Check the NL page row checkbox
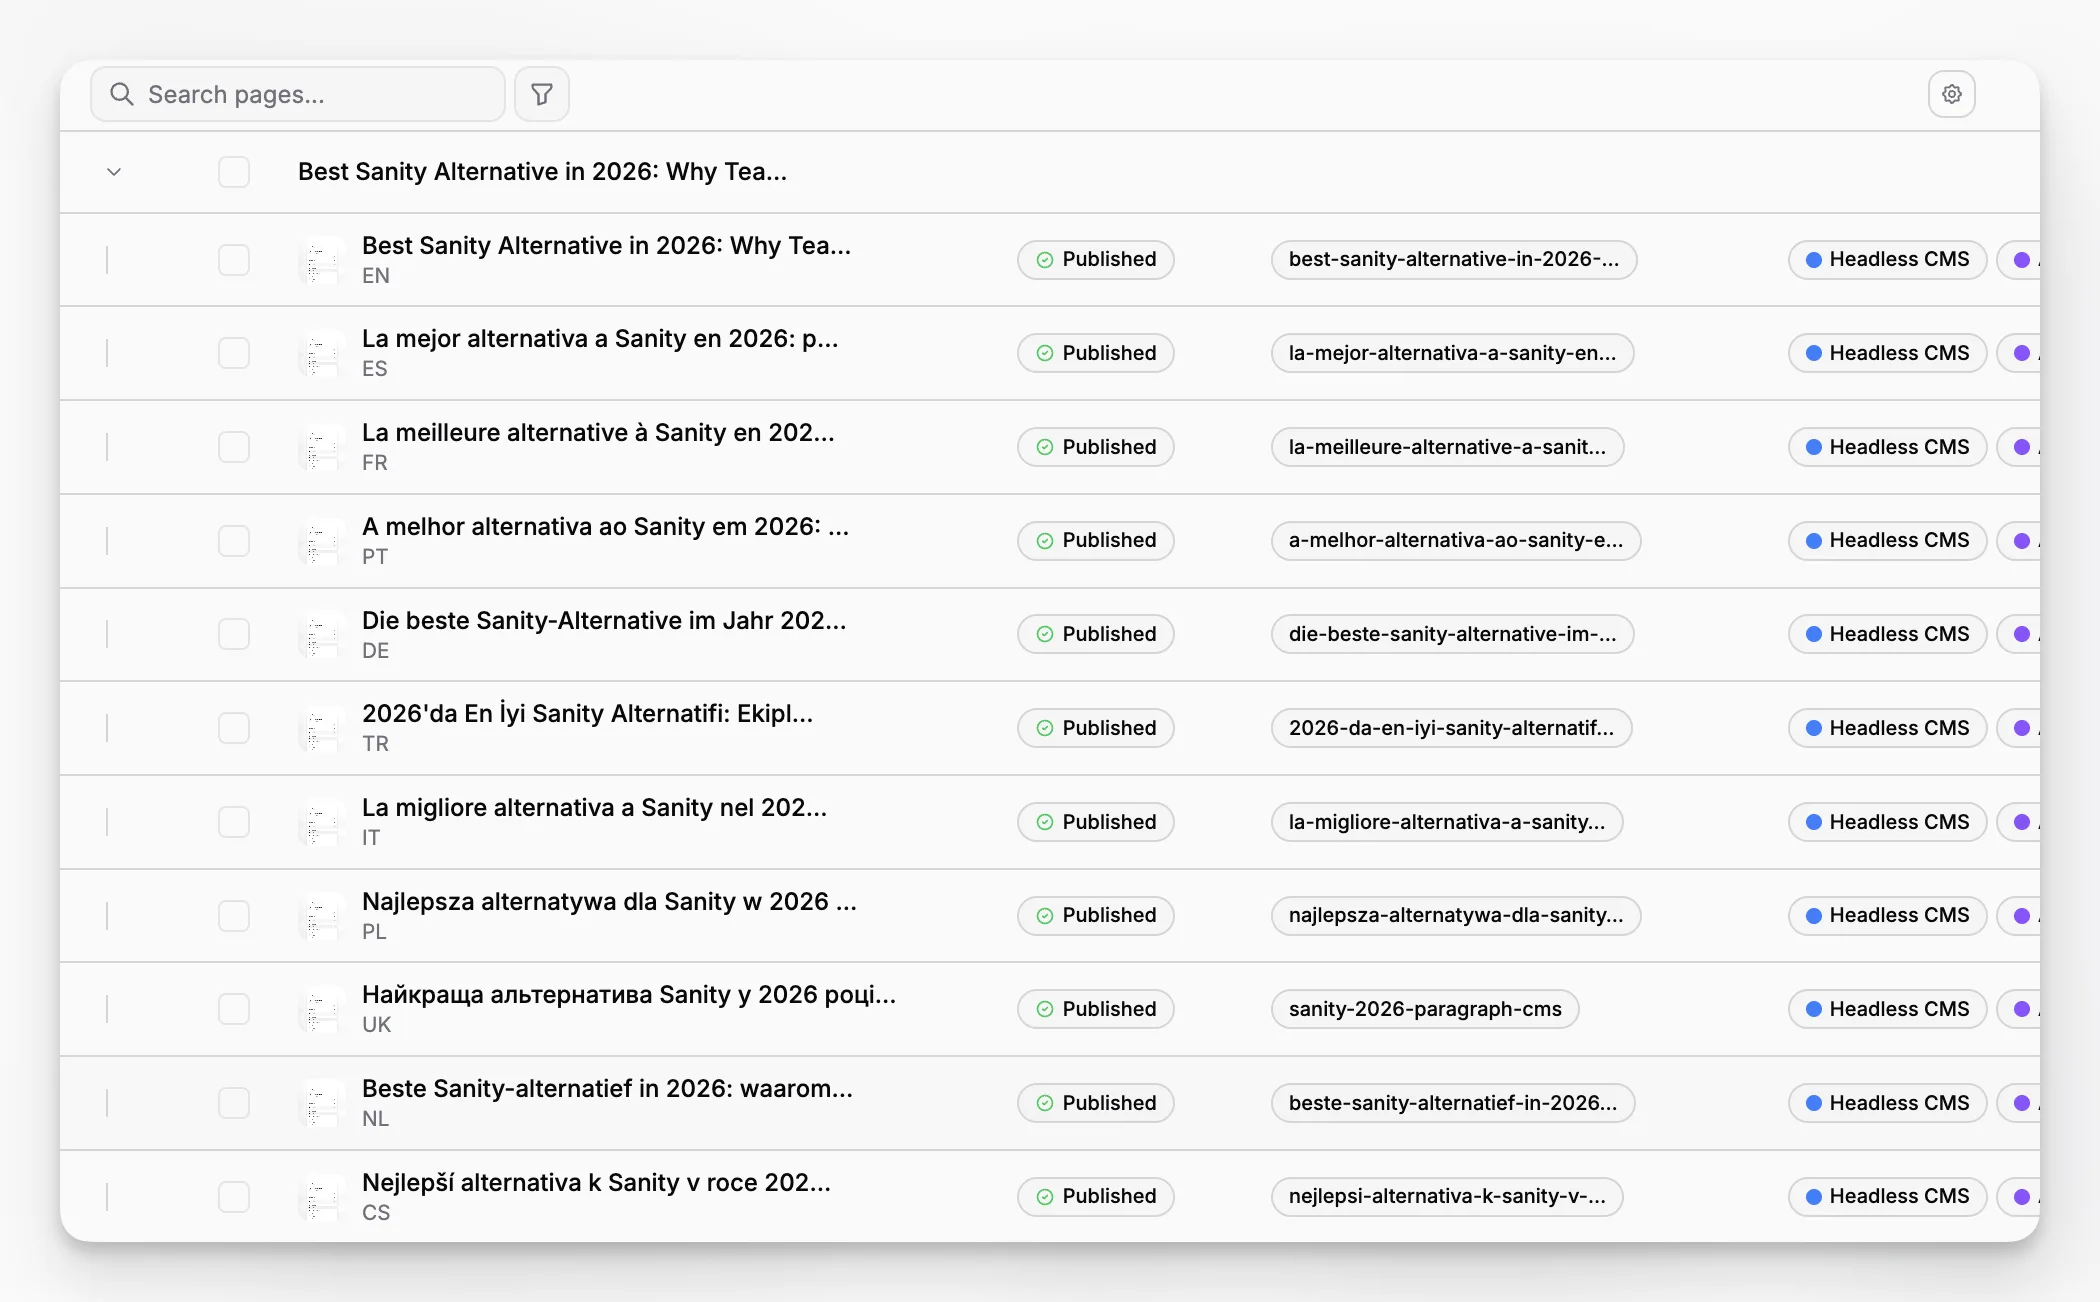 click(x=234, y=1103)
